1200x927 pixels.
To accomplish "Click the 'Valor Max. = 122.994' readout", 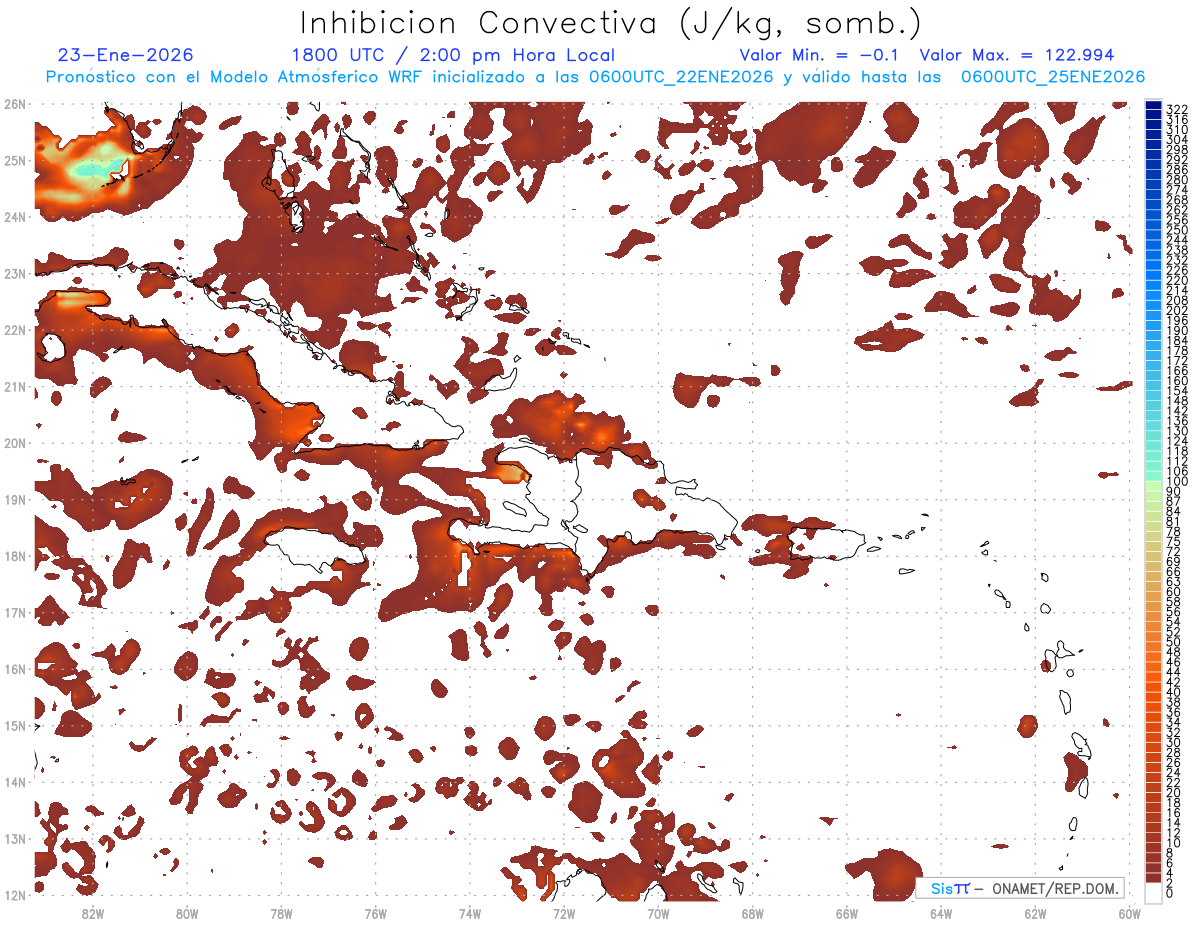I will [x=1017, y=55].
